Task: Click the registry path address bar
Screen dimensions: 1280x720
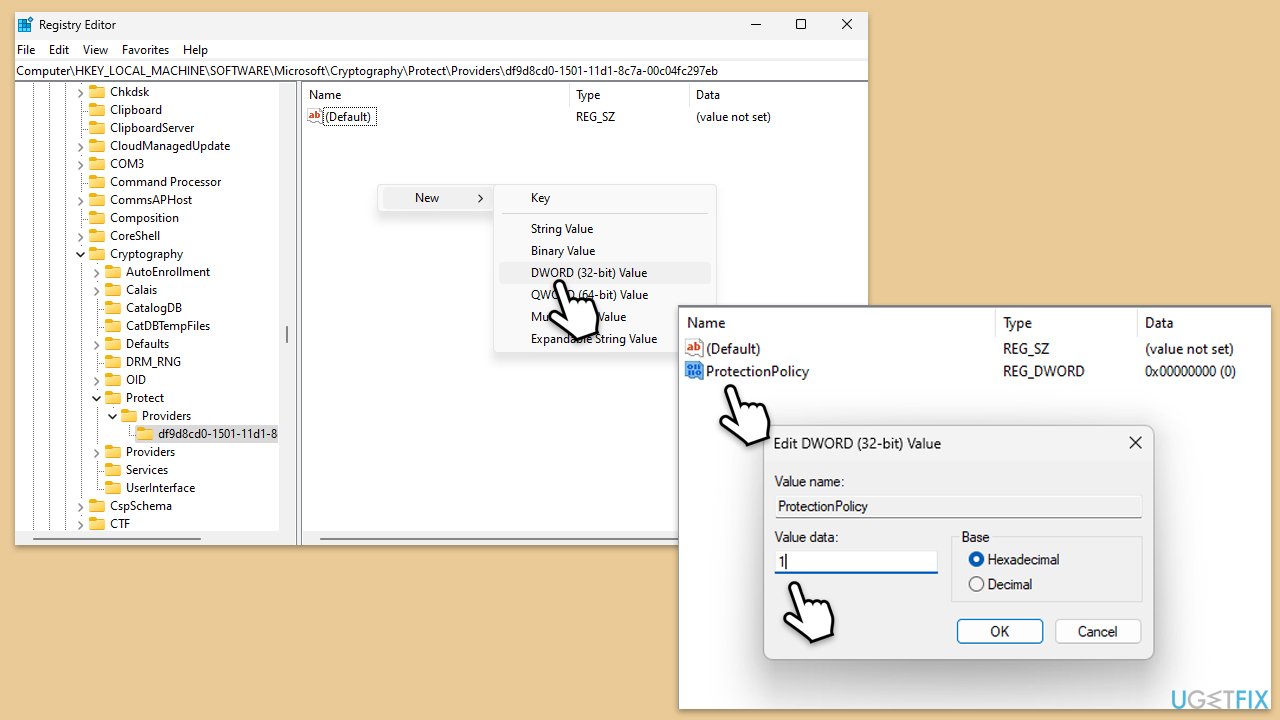Action: point(440,71)
